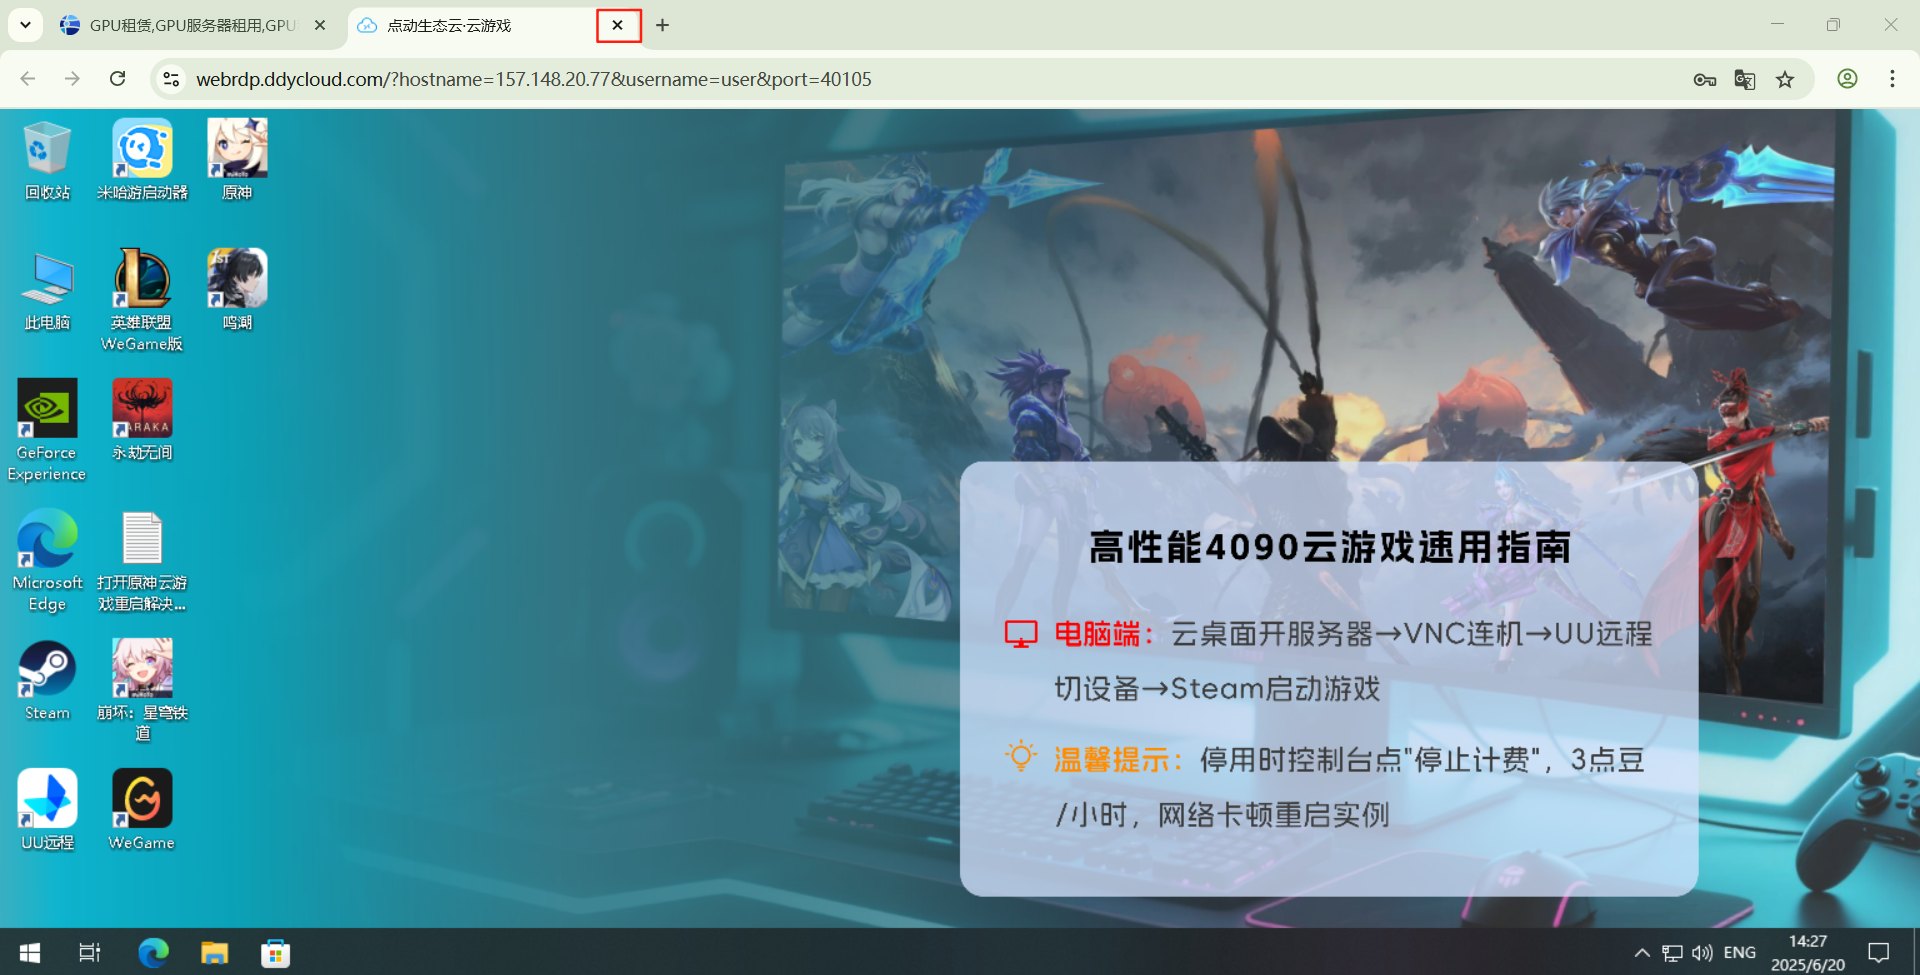Select the UU远程 desktop shortcut
This screenshot has height=975, width=1920.
coord(47,810)
